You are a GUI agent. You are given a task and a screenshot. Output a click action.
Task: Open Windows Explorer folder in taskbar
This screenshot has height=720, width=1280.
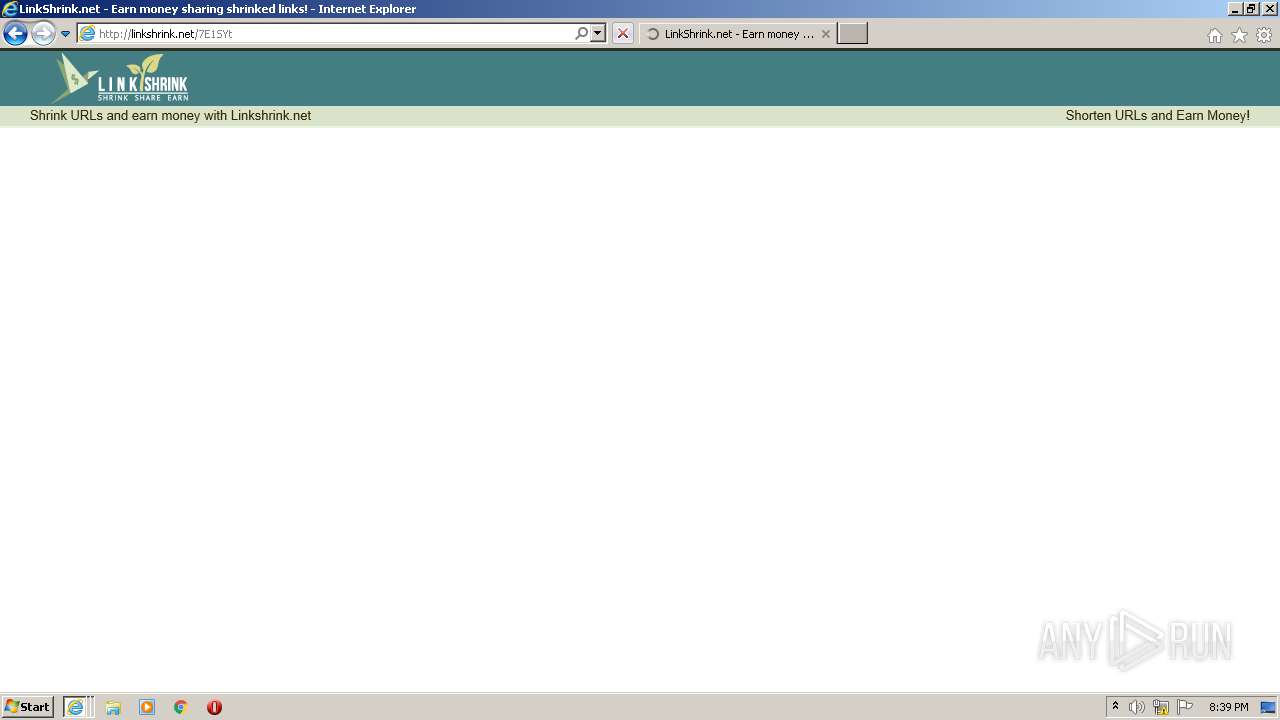coord(113,707)
